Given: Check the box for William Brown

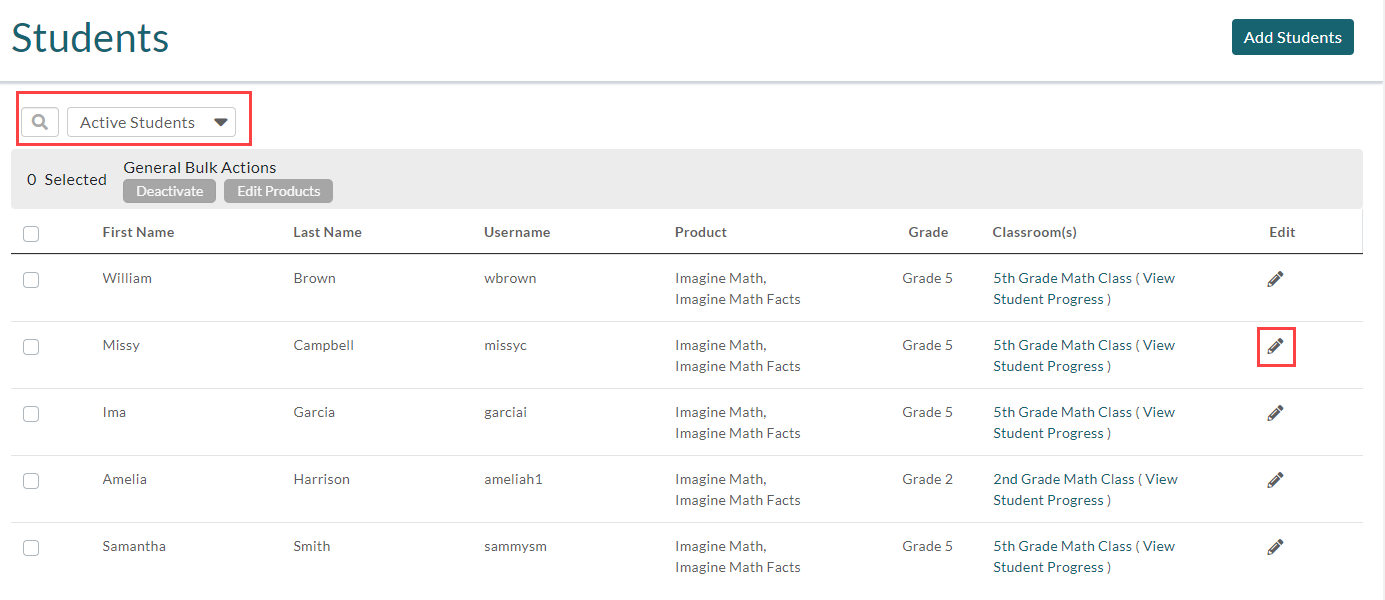Looking at the screenshot, I should [x=31, y=280].
